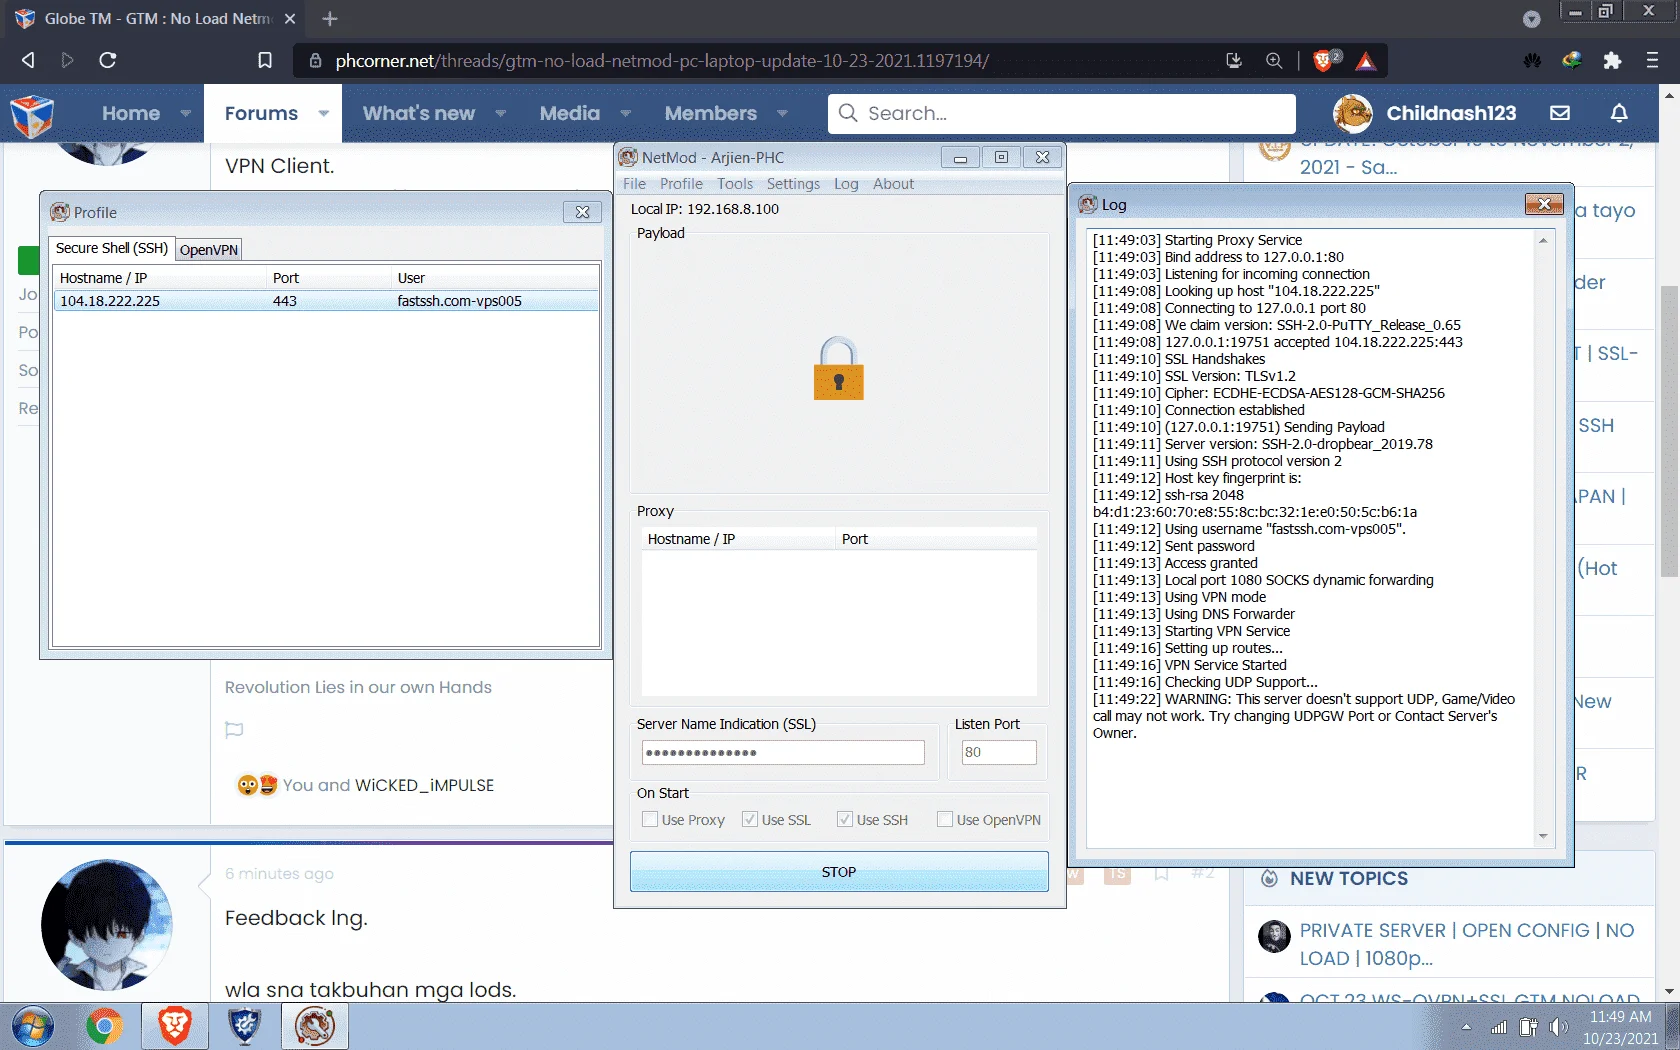Expand the Media dropdown arrow

626,113
